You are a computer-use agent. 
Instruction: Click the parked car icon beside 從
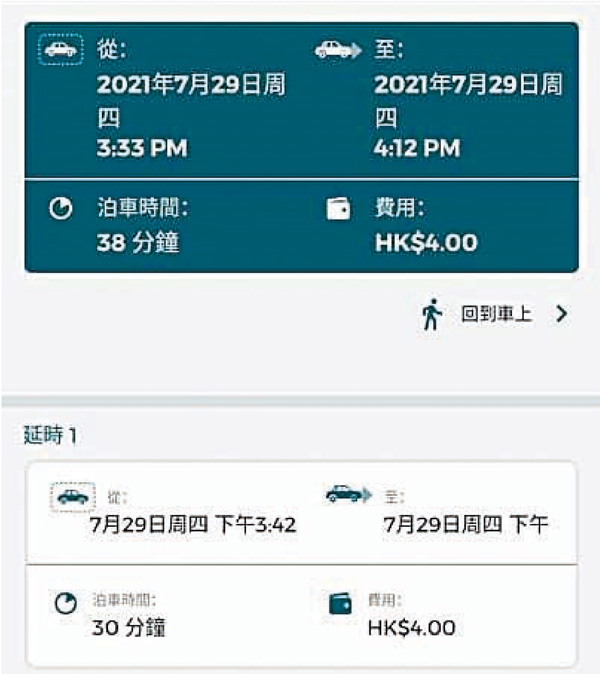coord(61,49)
